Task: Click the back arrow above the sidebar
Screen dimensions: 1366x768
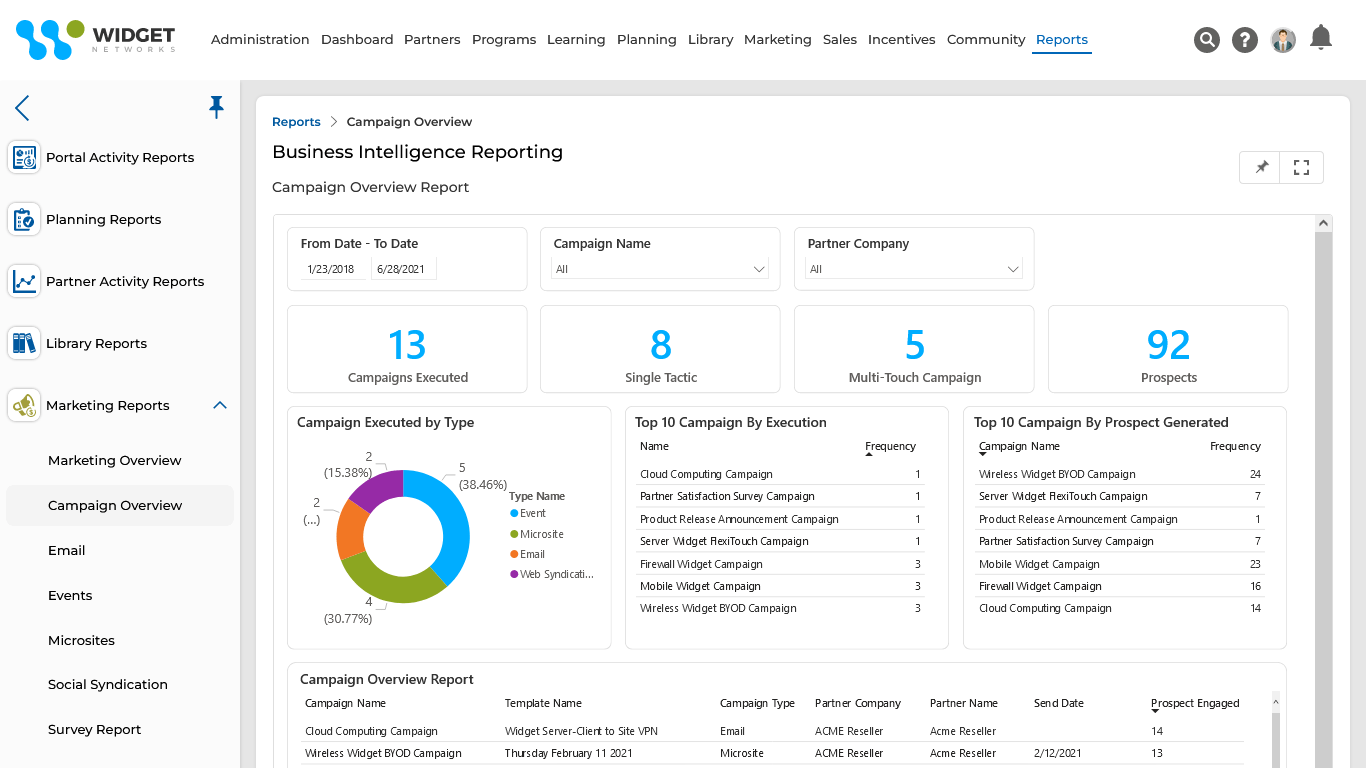Action: click(x=22, y=107)
